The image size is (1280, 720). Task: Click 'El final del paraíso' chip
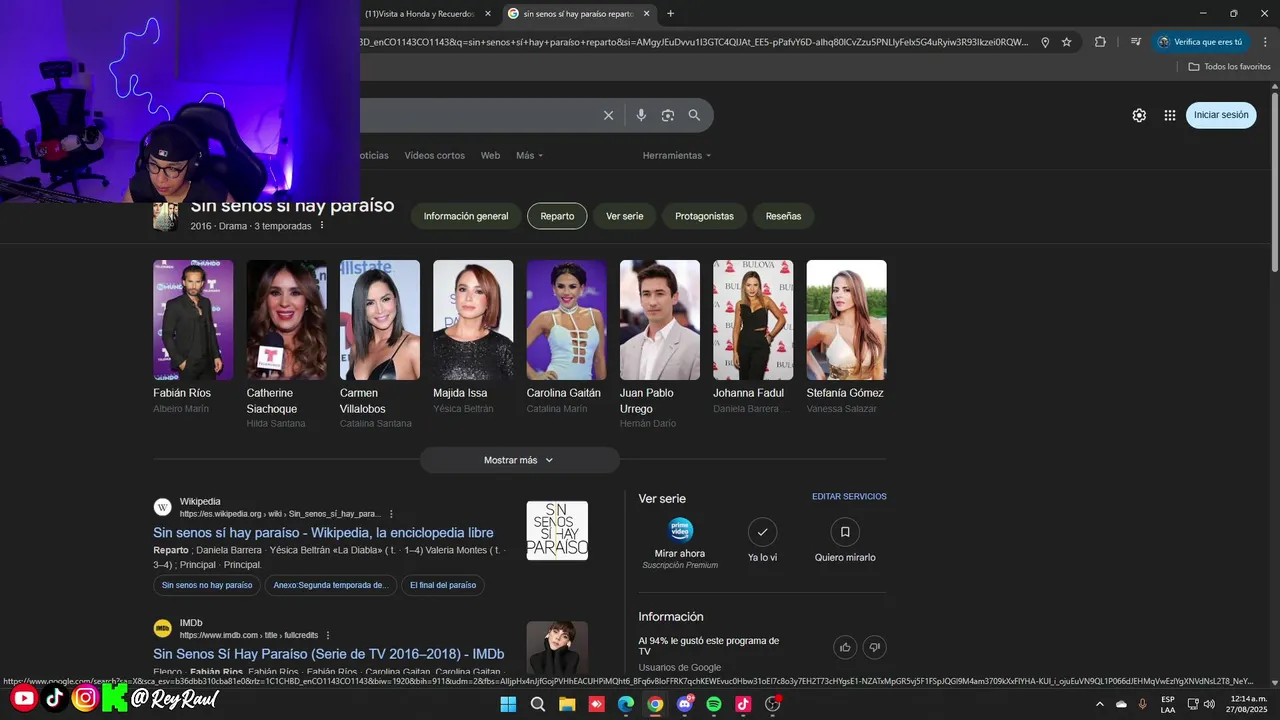pyautogui.click(x=443, y=585)
